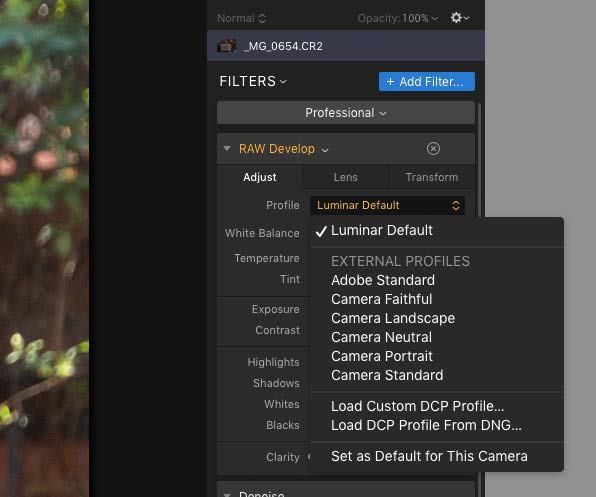
Task: Click the Blacks label
Action: click(x=283, y=425)
